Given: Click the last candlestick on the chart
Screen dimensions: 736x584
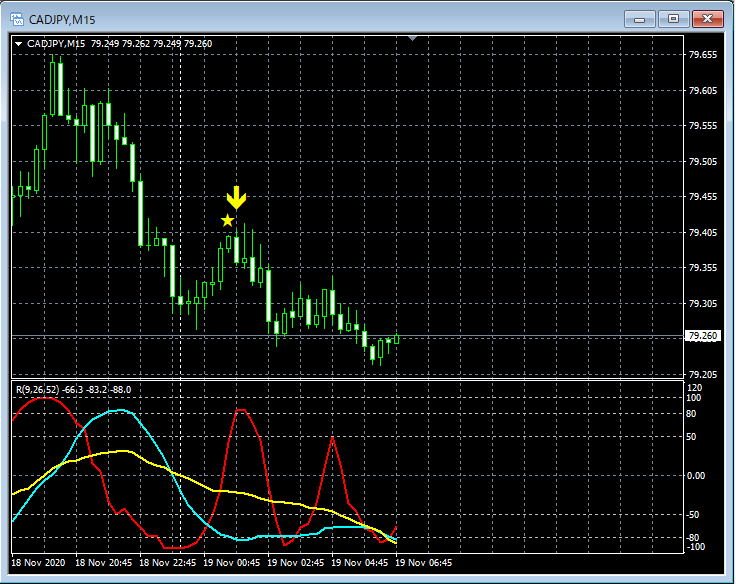Looking at the screenshot, I should pos(396,339).
